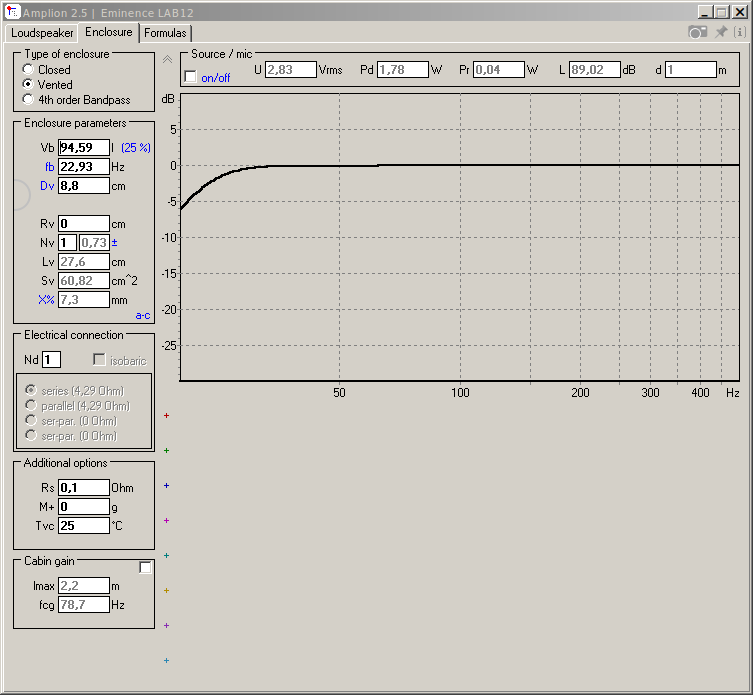The width and height of the screenshot is (753, 695).
Task: Click the blue fb label
Action: point(49,167)
